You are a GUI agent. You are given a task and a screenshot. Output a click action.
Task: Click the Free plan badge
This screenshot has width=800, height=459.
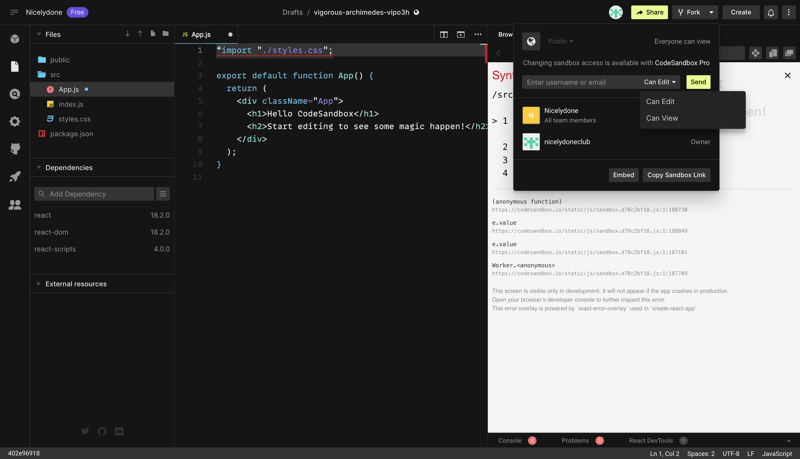coord(78,12)
